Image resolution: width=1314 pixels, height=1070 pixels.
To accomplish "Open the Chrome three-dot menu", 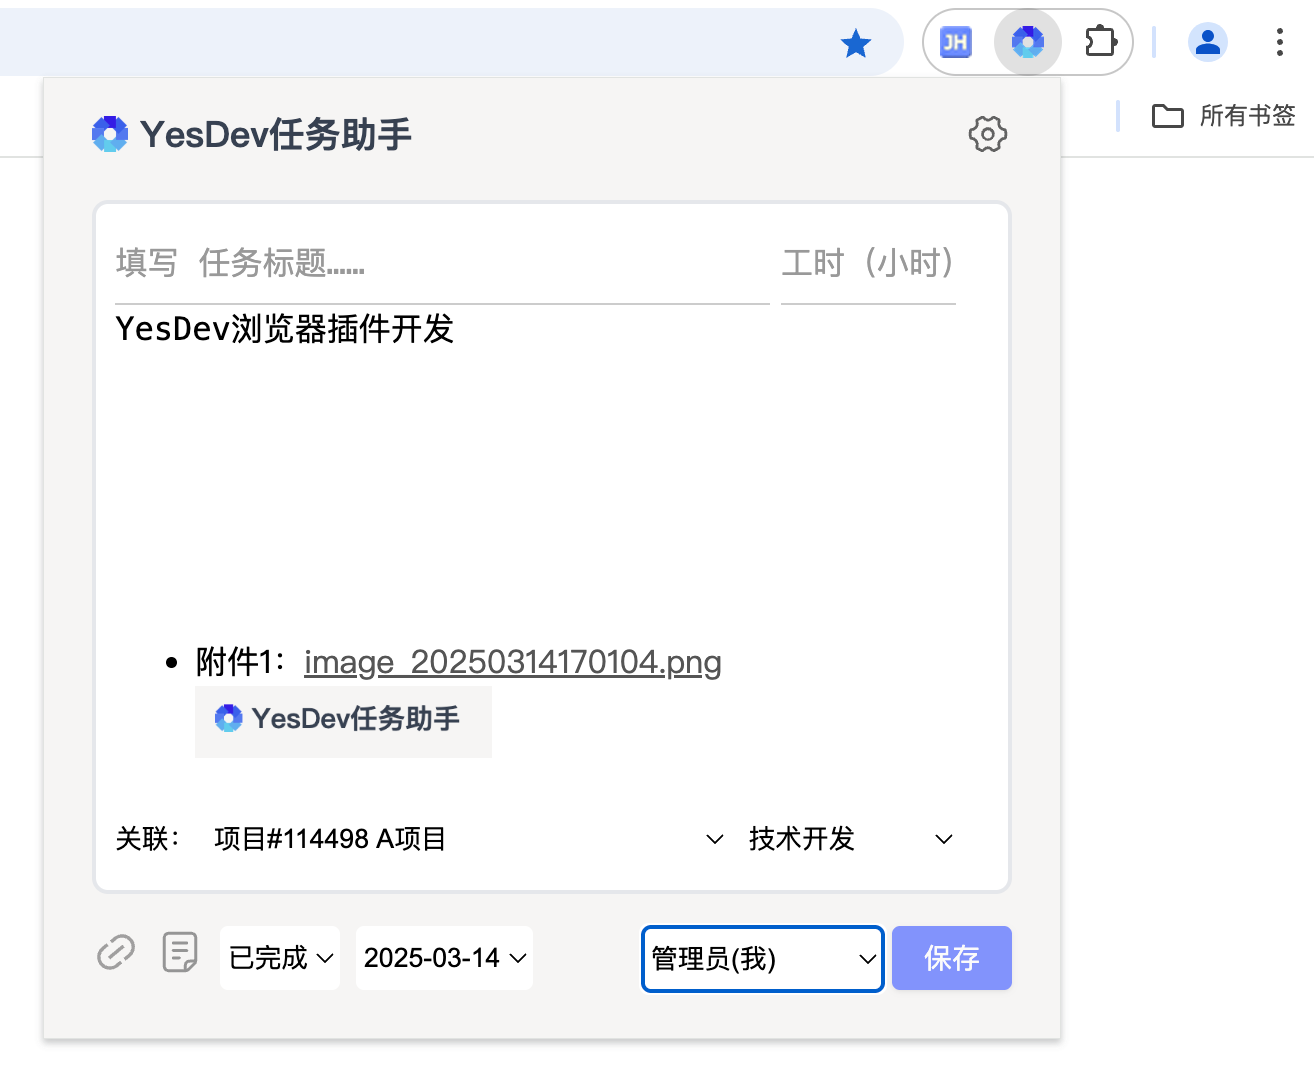I will click(1280, 42).
